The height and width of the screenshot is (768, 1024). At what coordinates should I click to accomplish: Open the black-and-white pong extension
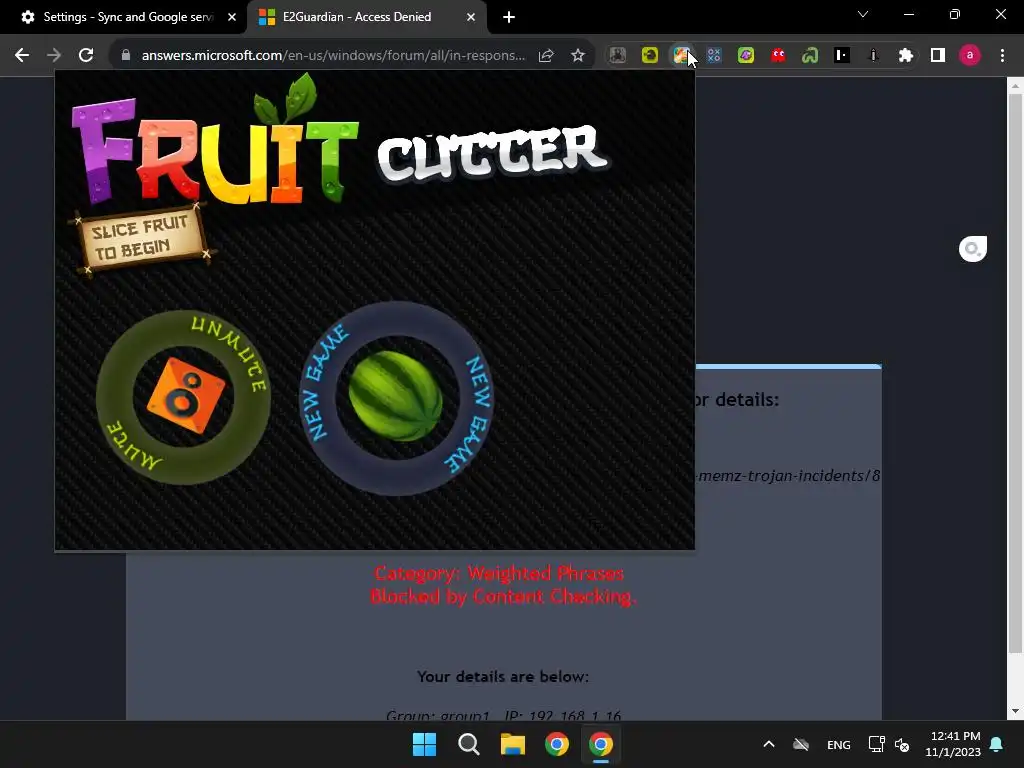click(x=842, y=56)
